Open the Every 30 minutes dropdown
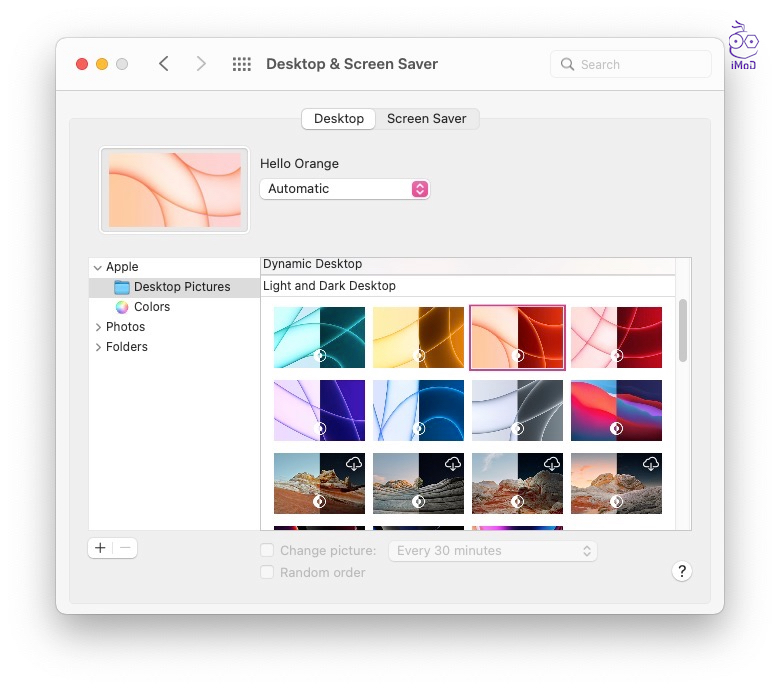780x688 pixels. 492,551
